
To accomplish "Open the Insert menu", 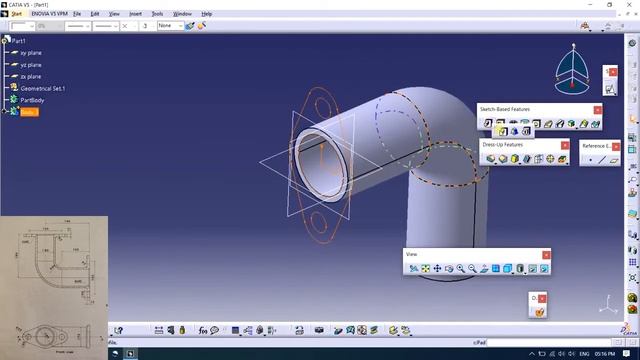I will tap(136, 14).
